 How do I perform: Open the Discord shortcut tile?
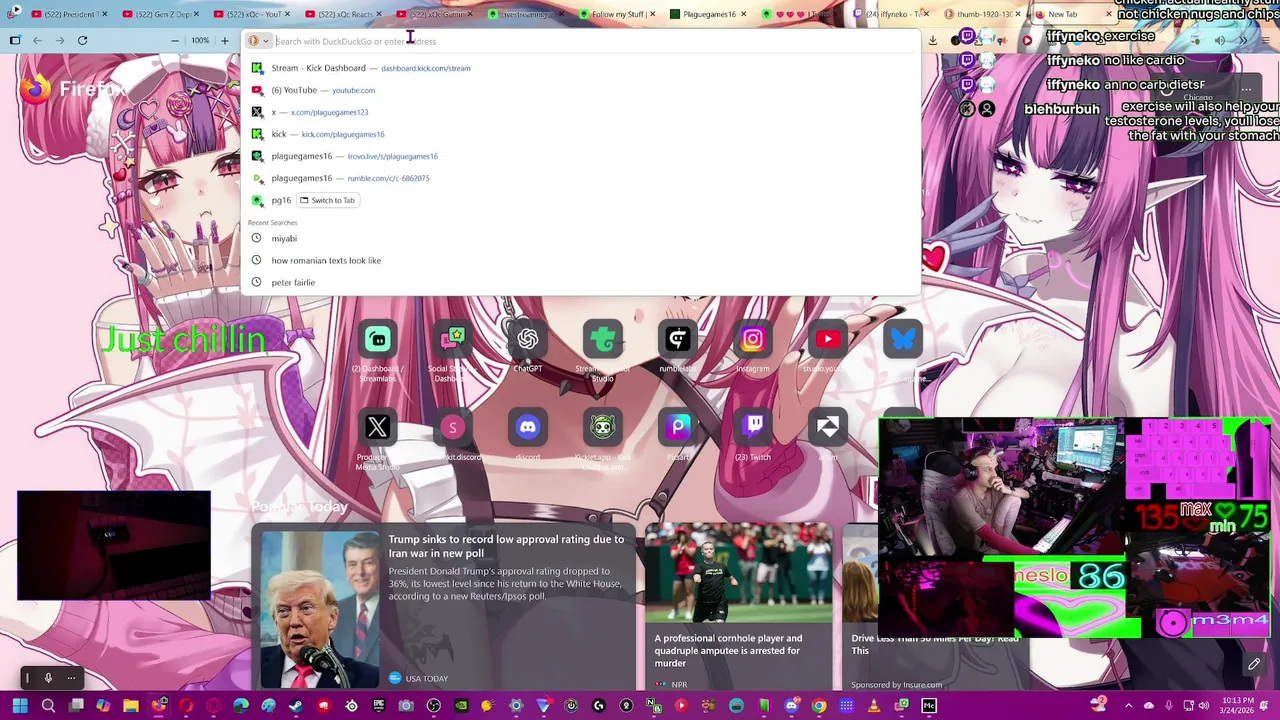pyautogui.click(x=528, y=428)
